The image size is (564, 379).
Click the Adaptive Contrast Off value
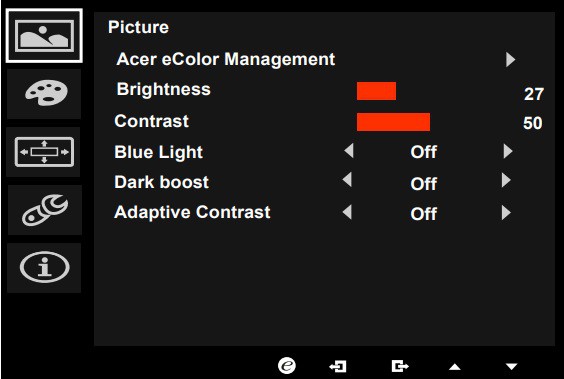[x=423, y=214]
